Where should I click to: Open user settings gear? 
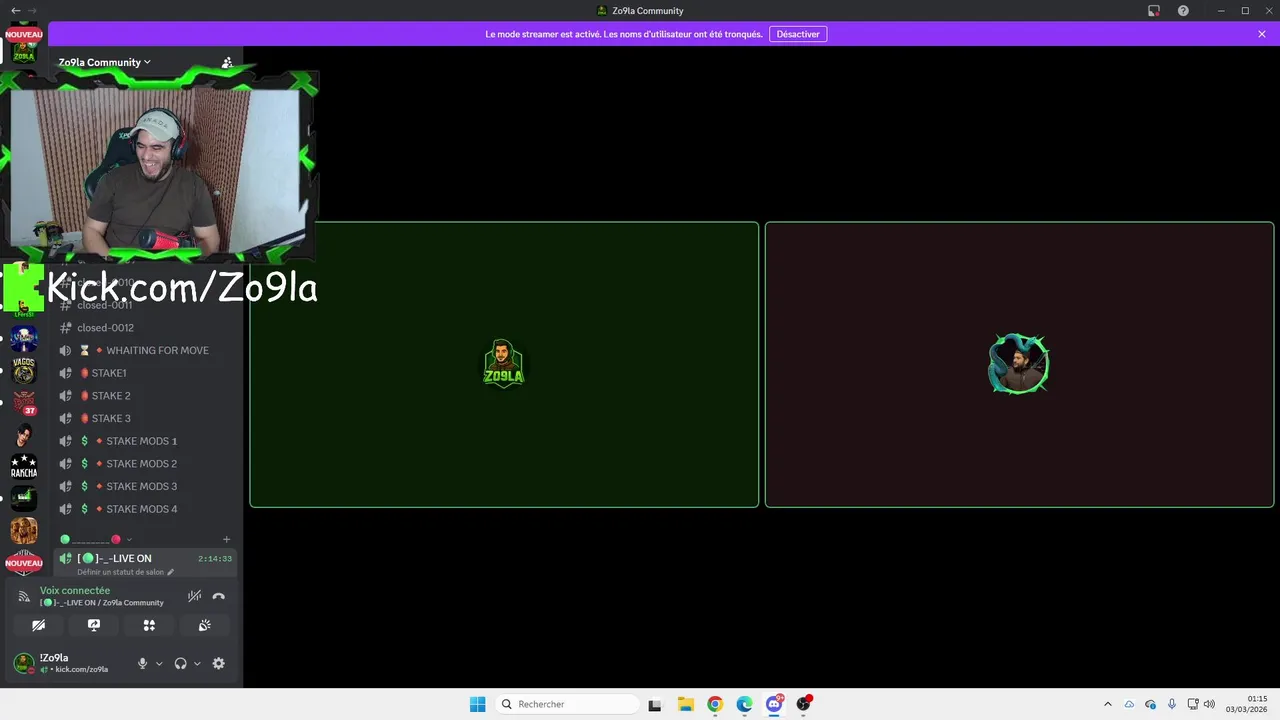click(219, 663)
